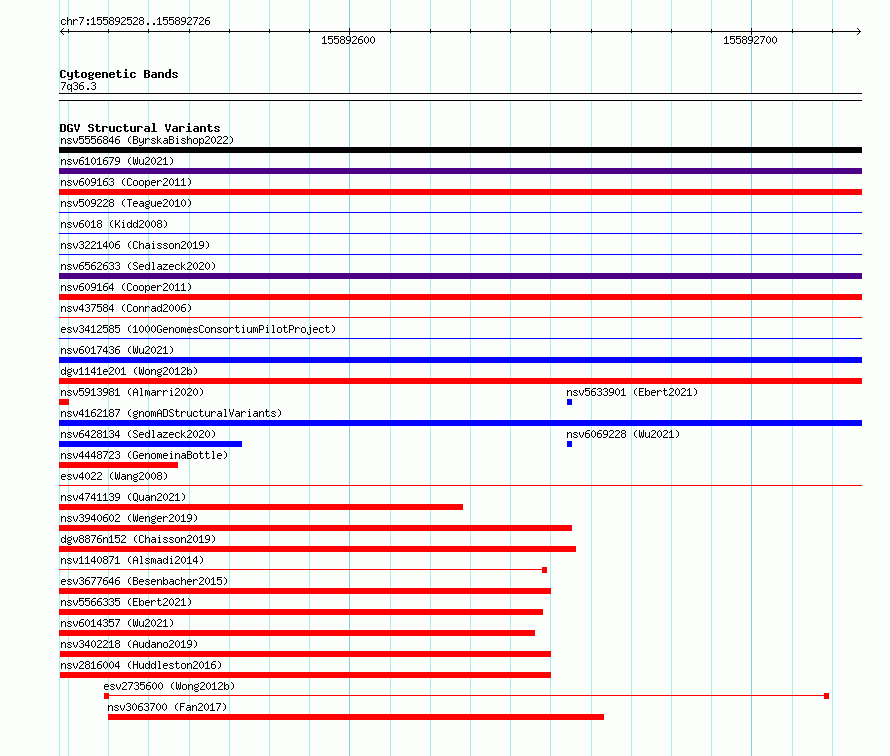Open the dgv8876n152 (Chaisson2019) label

(138, 539)
